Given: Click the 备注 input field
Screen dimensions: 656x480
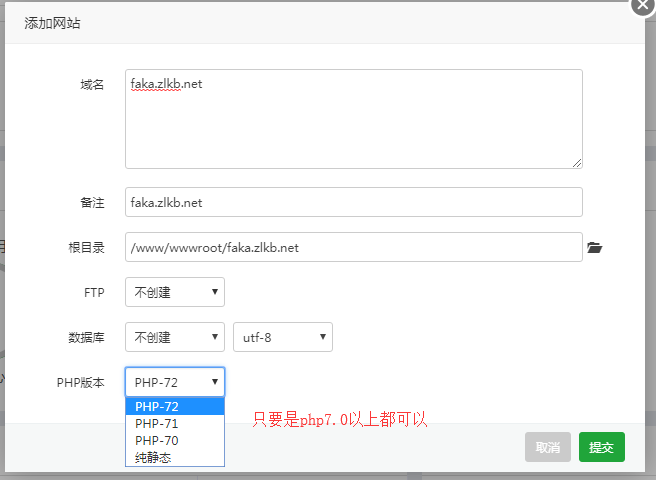Looking at the screenshot, I should (354, 202).
